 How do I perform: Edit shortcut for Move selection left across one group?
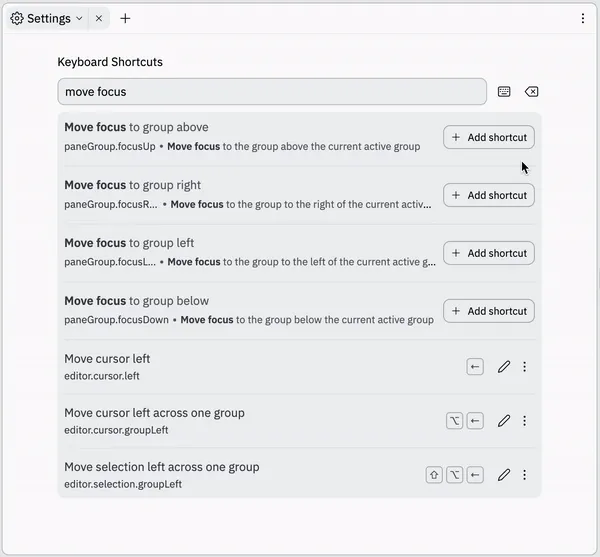(504, 475)
